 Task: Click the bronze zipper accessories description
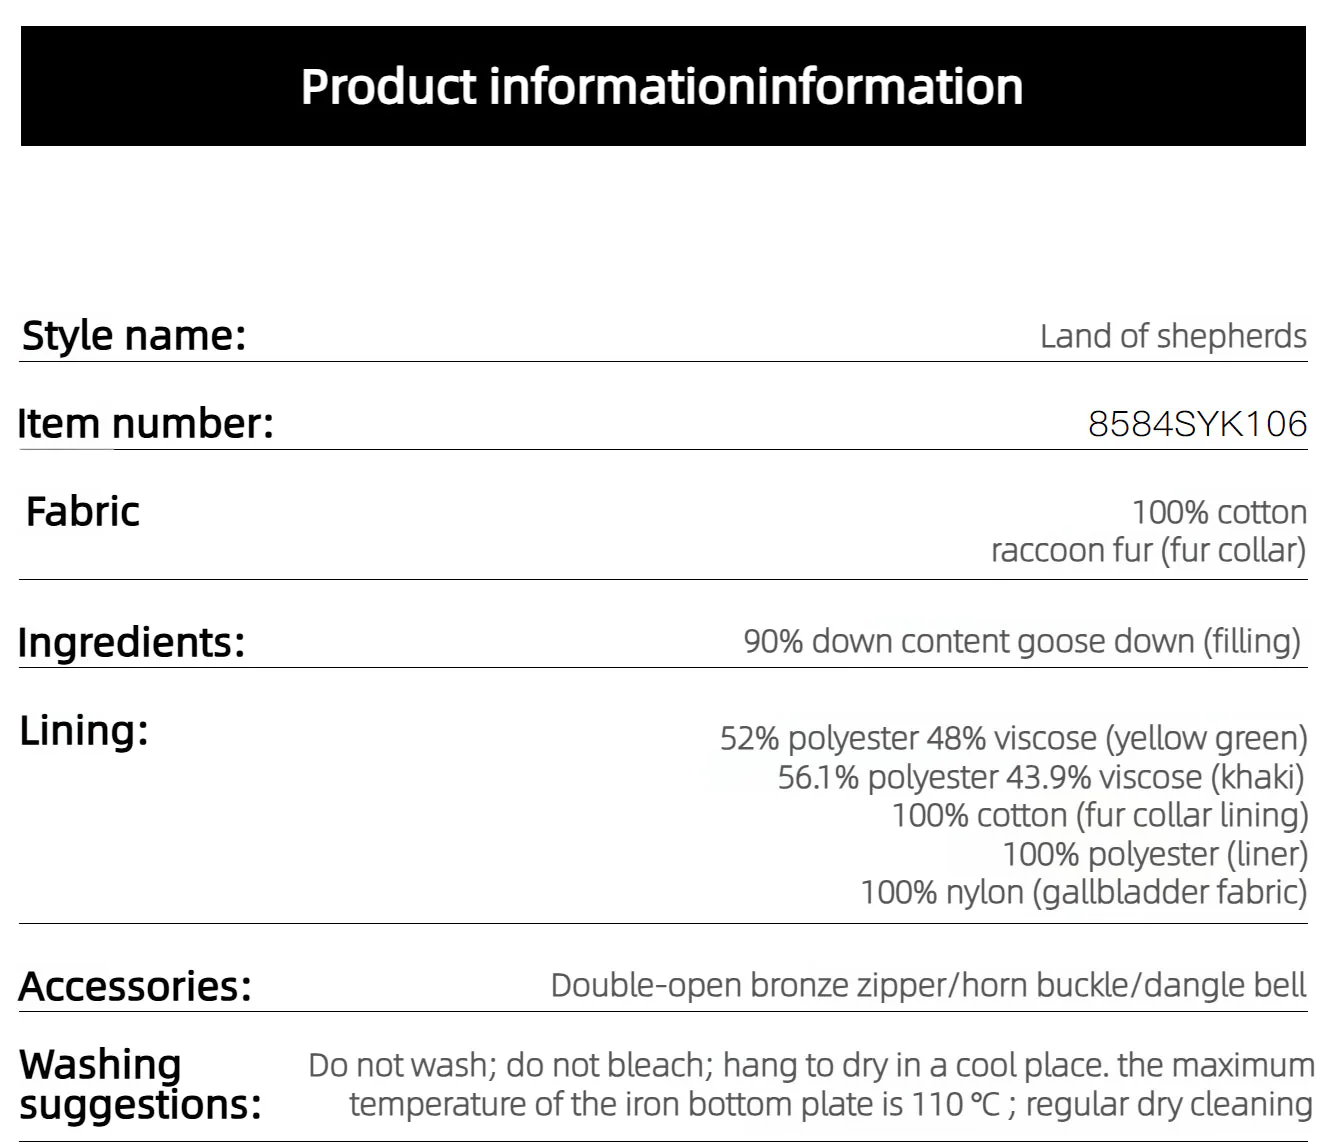tap(928, 985)
